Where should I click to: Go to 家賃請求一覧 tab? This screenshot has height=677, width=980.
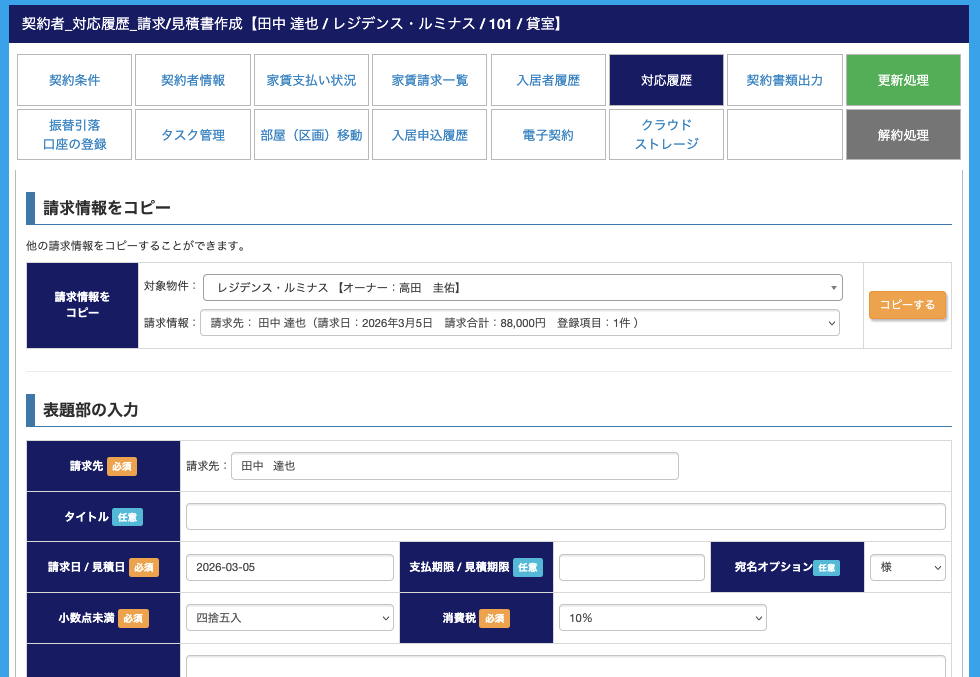point(429,80)
